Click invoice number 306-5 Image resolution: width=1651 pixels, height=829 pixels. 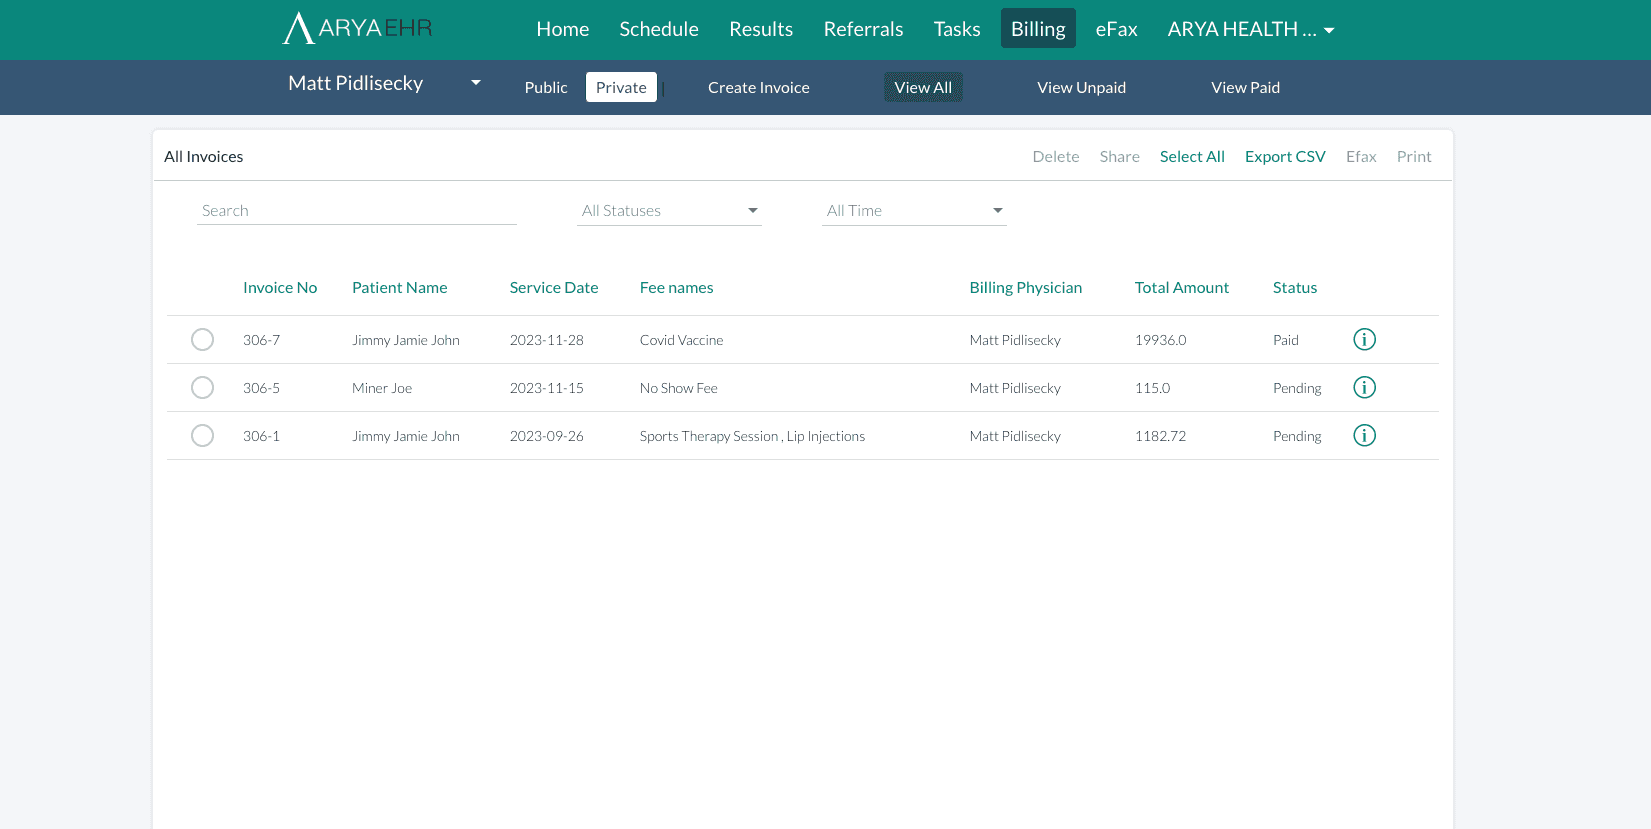261,388
